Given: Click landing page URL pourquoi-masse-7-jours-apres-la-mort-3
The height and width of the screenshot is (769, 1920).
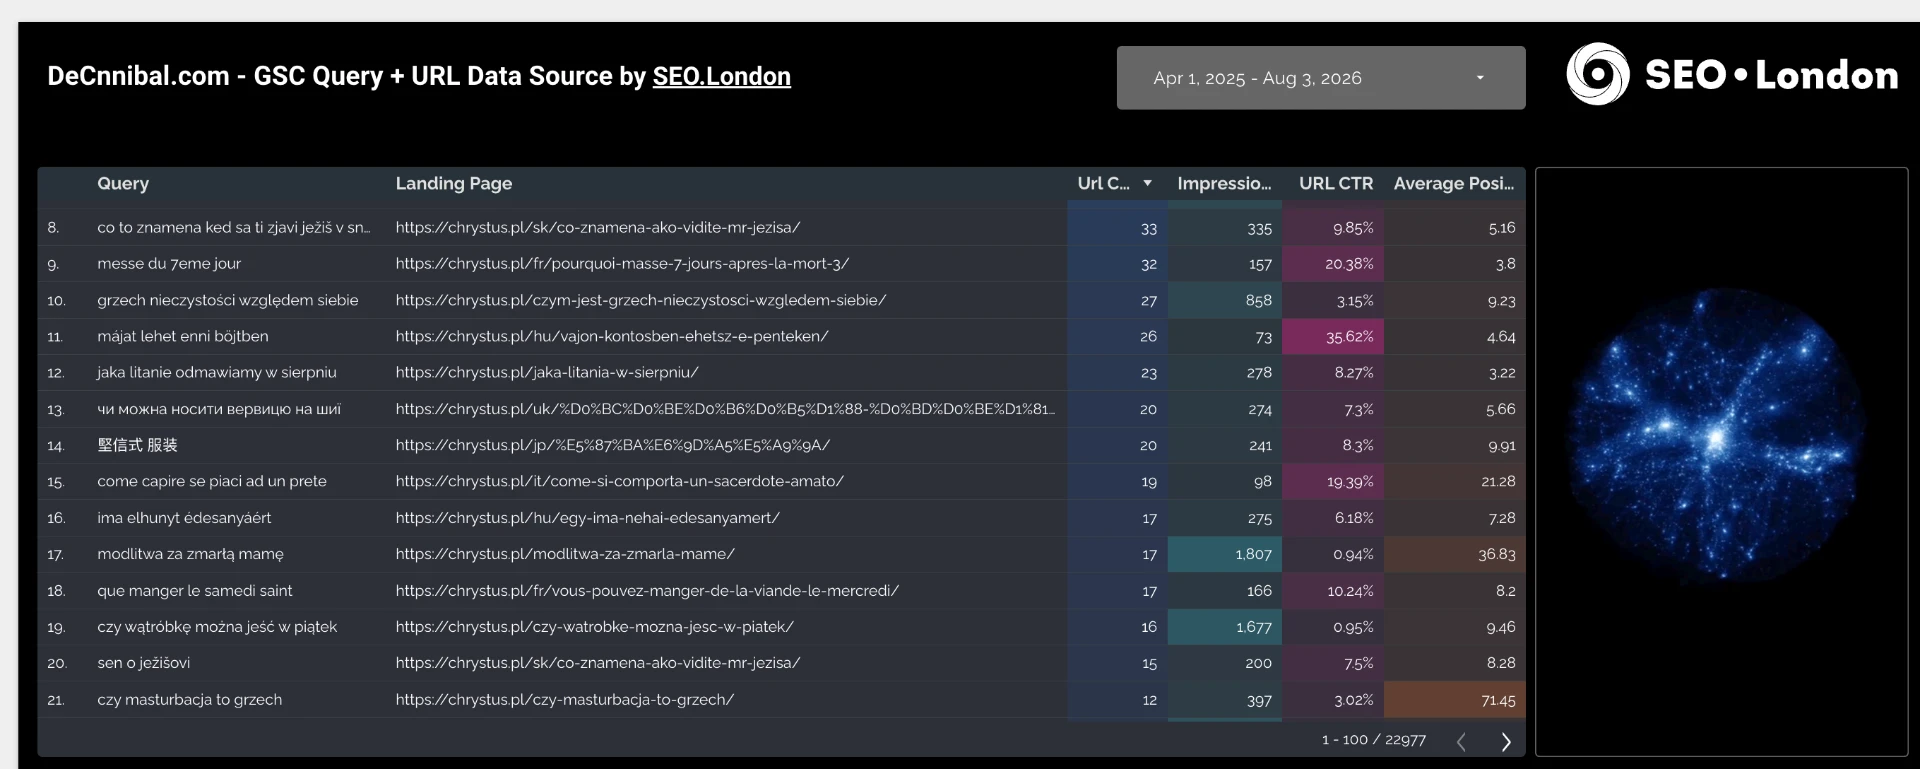Looking at the screenshot, I should tap(622, 264).
